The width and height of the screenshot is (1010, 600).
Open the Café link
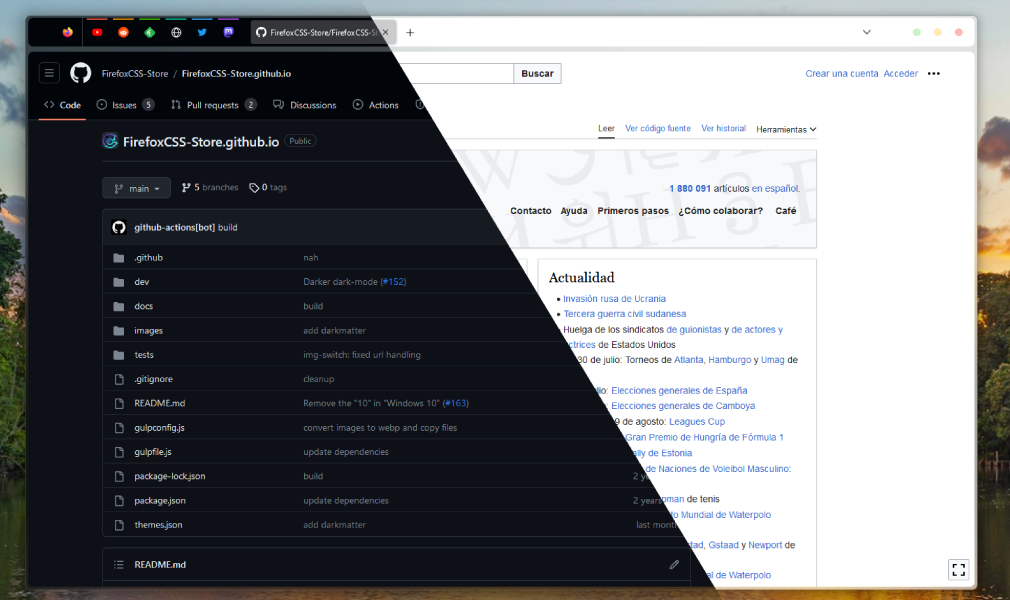tap(786, 211)
